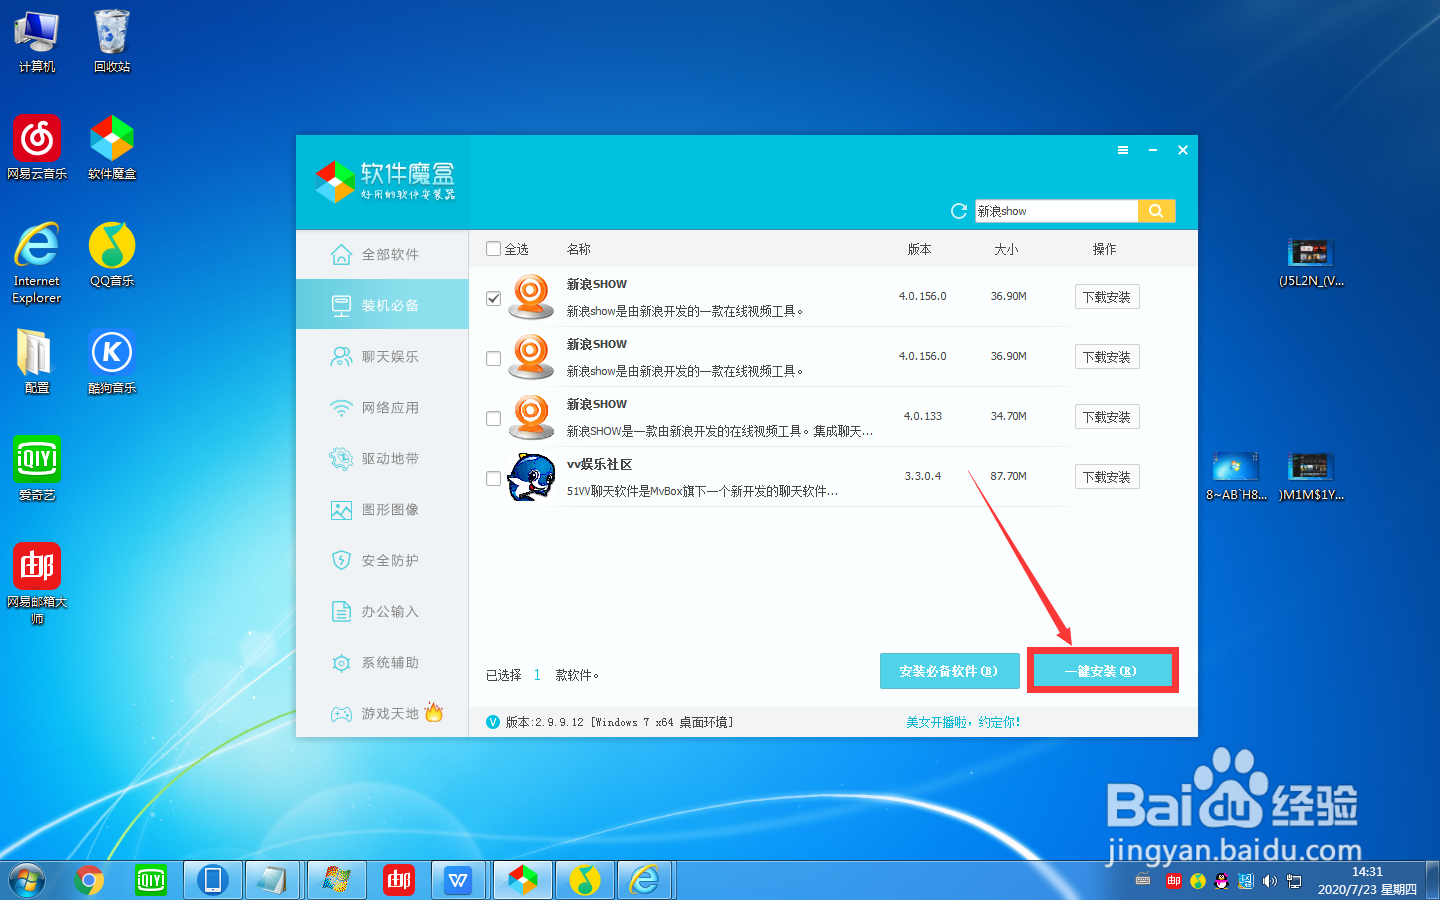Switch to 软件魔盒 taskbar button

click(x=523, y=880)
